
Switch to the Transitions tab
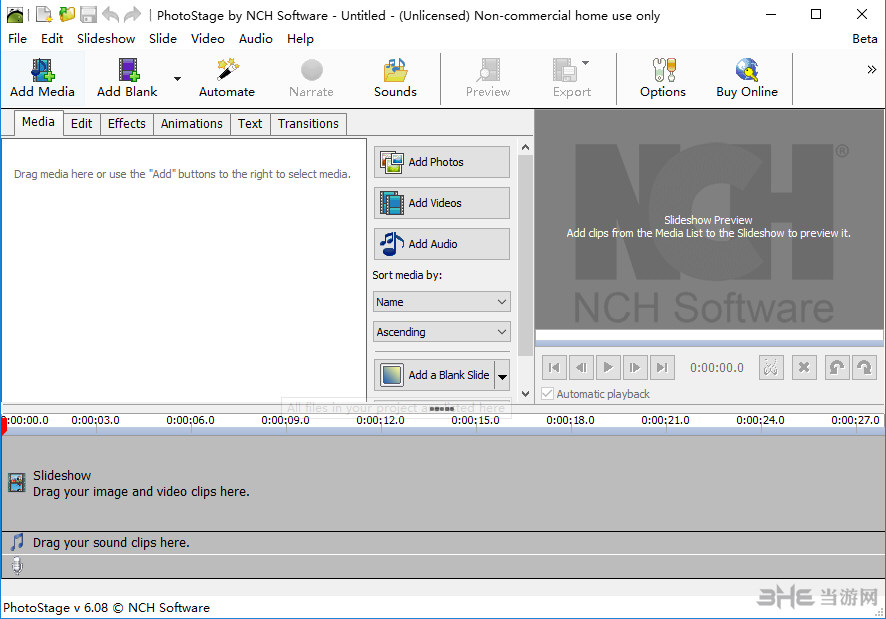click(308, 124)
